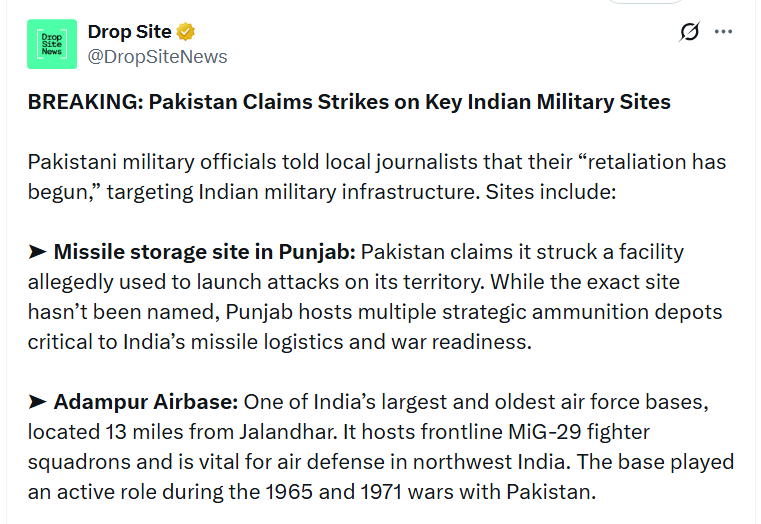
Task: Click the 'MiG-29' text in the post
Action: point(545,432)
